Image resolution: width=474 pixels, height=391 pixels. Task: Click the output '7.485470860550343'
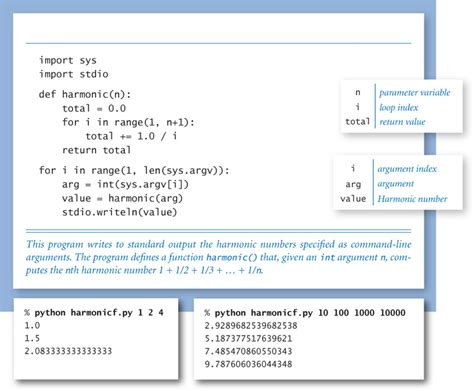click(x=248, y=351)
